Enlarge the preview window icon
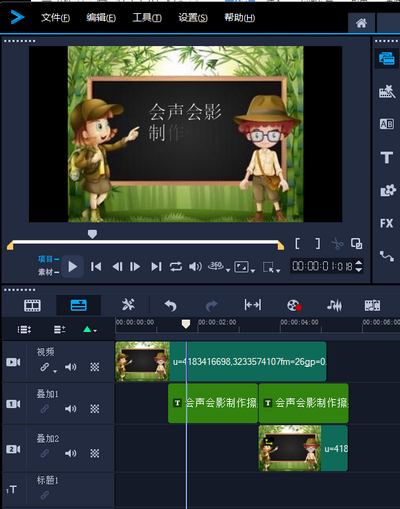Screen dimensions: 400x509 [x=356, y=244]
